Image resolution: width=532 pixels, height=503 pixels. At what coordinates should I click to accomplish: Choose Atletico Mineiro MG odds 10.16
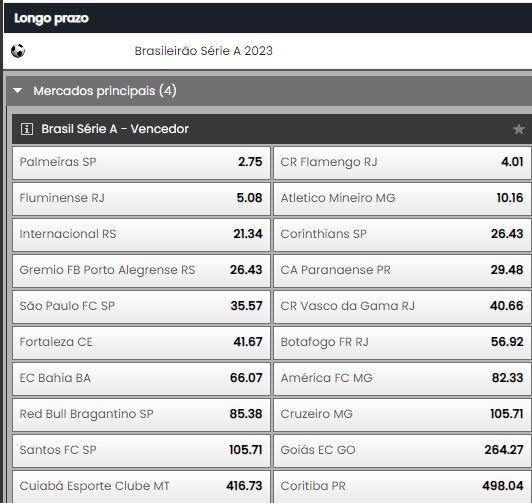402,198
